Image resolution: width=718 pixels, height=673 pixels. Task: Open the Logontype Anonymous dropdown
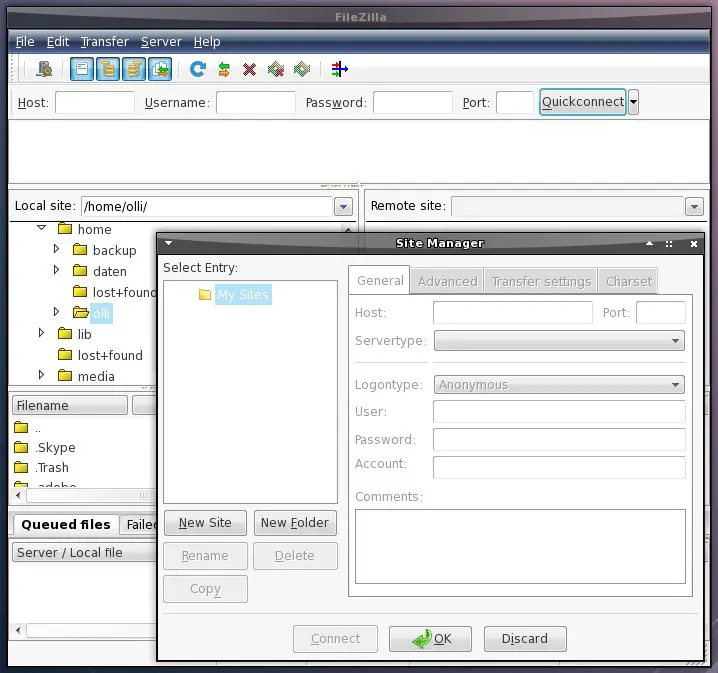(559, 385)
